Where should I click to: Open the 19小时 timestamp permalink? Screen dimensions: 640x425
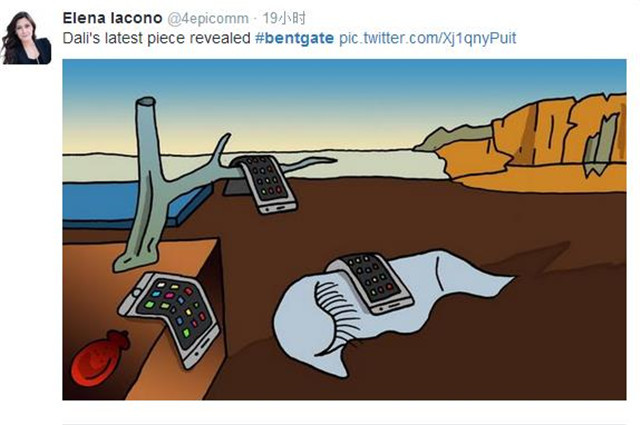(284, 18)
